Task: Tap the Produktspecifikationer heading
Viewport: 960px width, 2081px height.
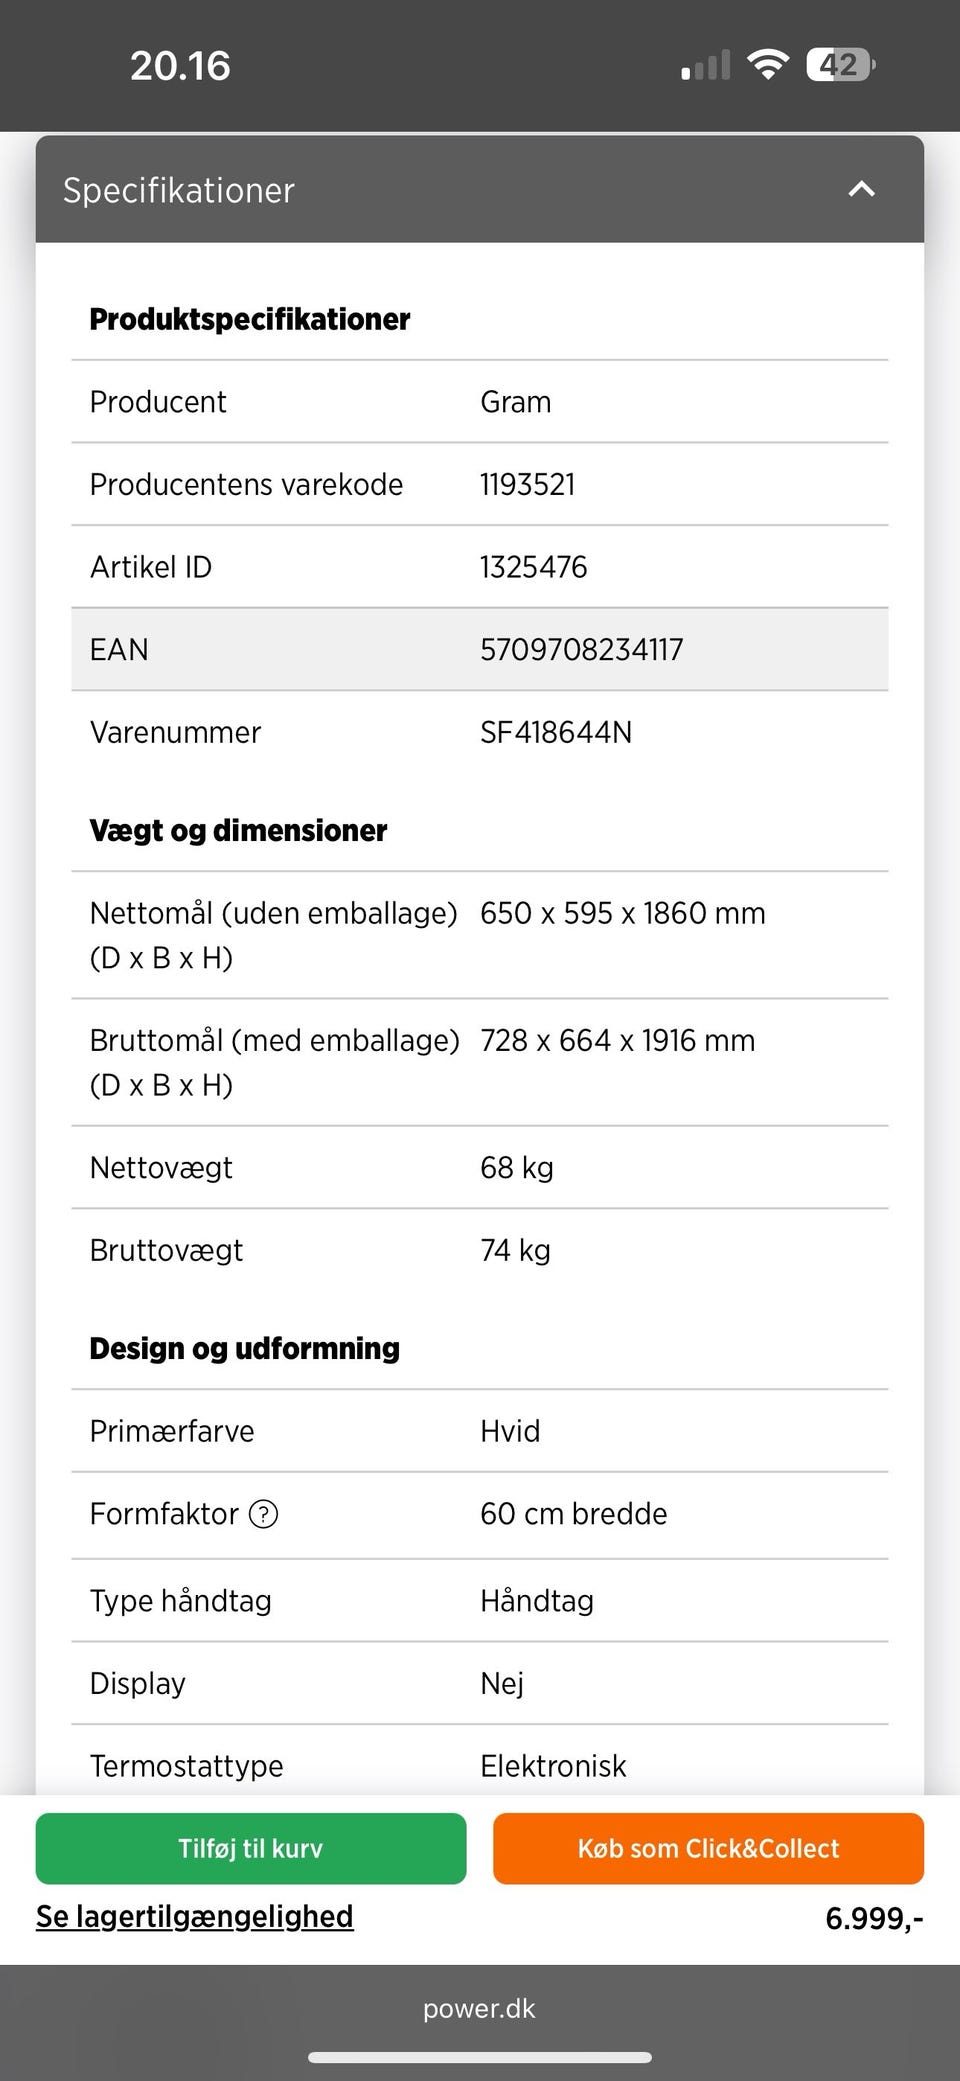Action: (250, 319)
